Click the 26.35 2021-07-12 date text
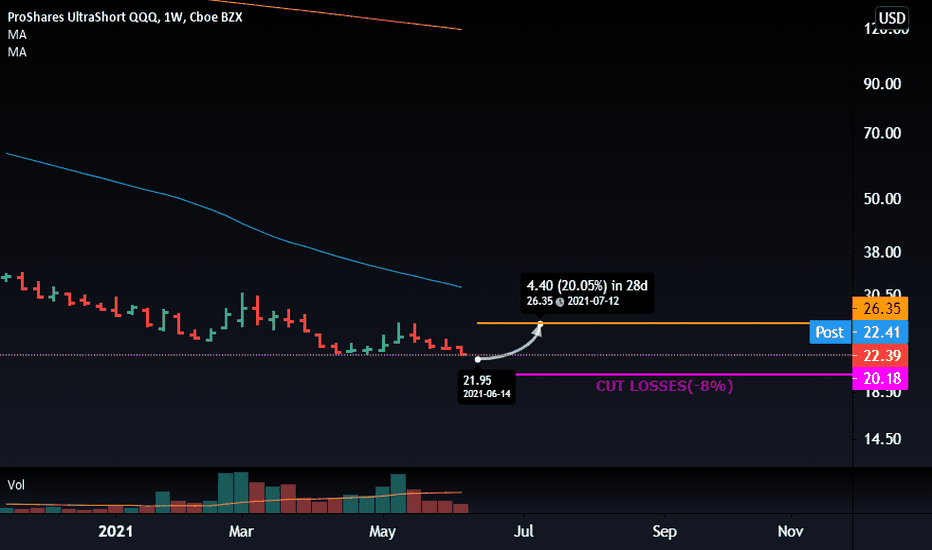Image resolution: width=932 pixels, height=550 pixels. tap(573, 301)
